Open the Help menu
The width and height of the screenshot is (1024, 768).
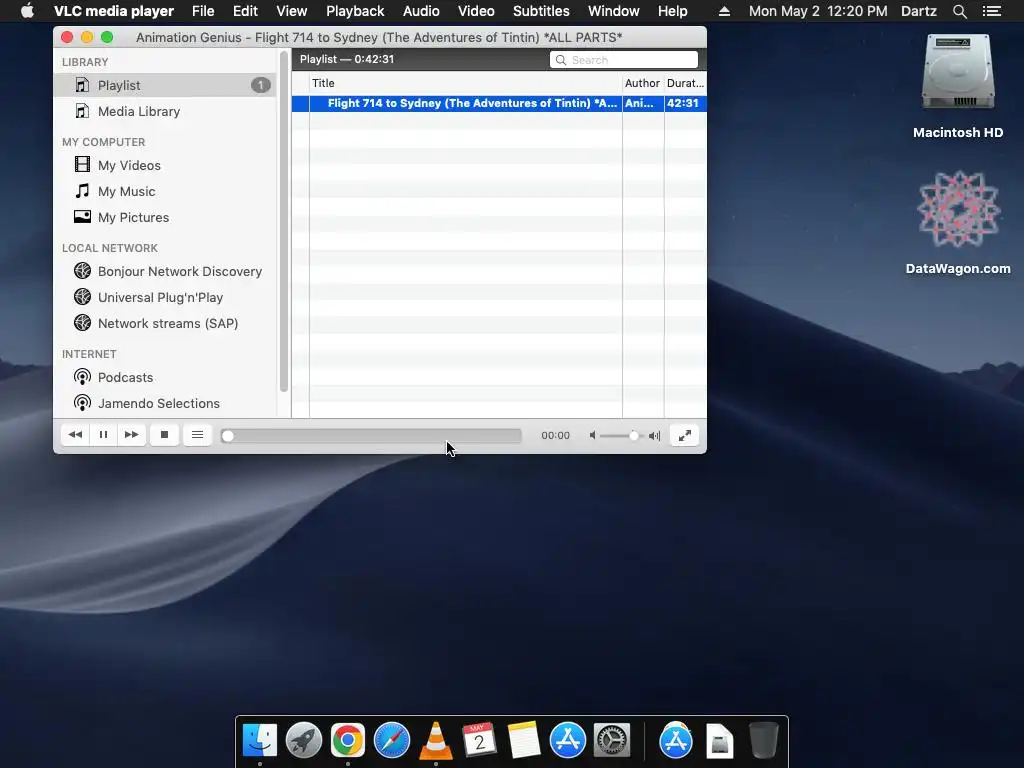[673, 11]
